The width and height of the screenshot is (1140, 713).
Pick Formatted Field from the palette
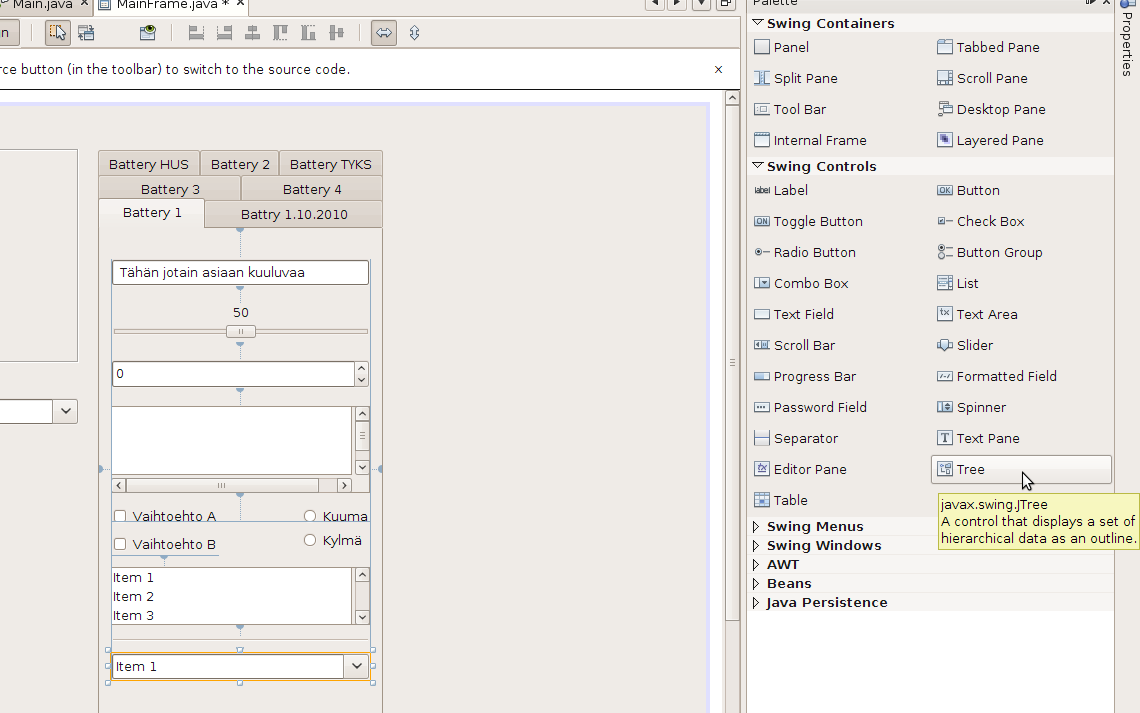point(997,376)
